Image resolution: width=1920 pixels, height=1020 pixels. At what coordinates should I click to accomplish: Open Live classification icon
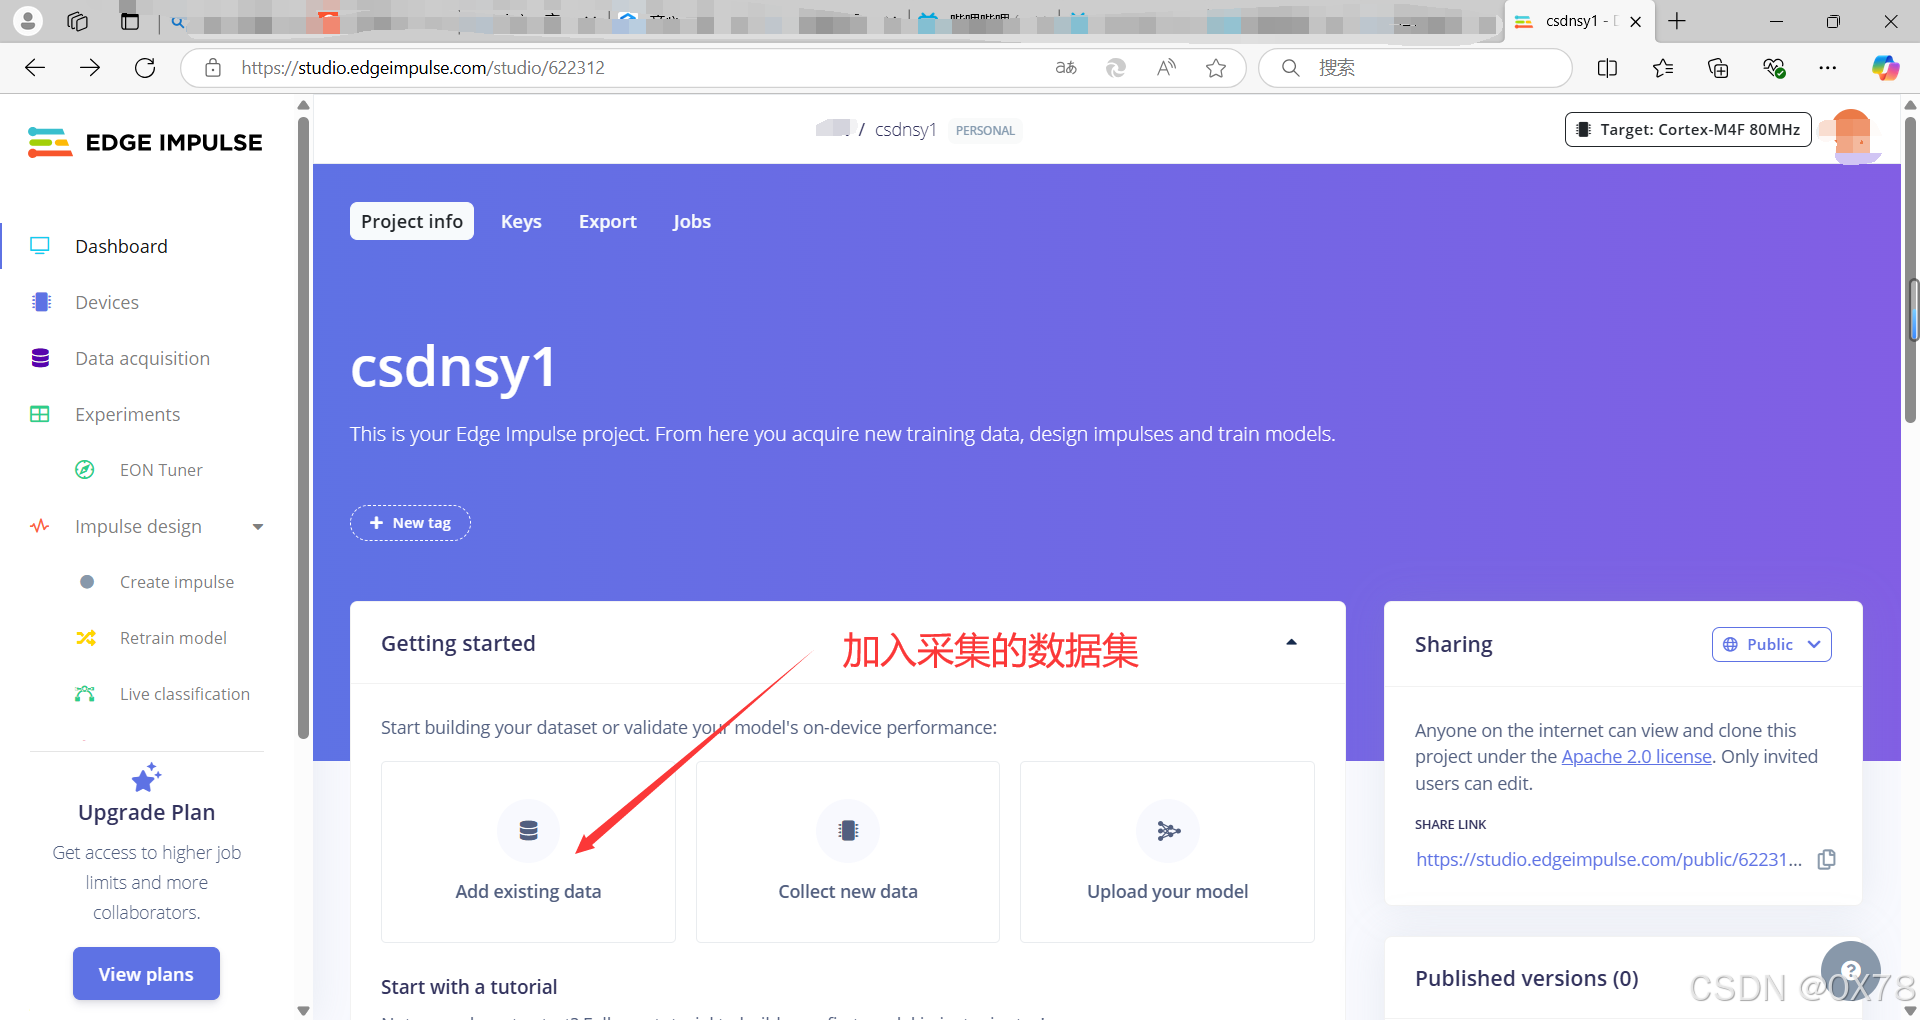(85, 694)
